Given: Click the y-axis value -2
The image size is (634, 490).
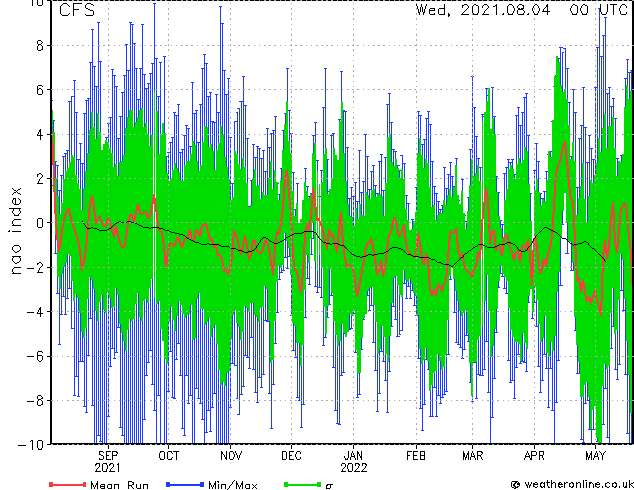Looking at the screenshot, I should tap(35, 267).
